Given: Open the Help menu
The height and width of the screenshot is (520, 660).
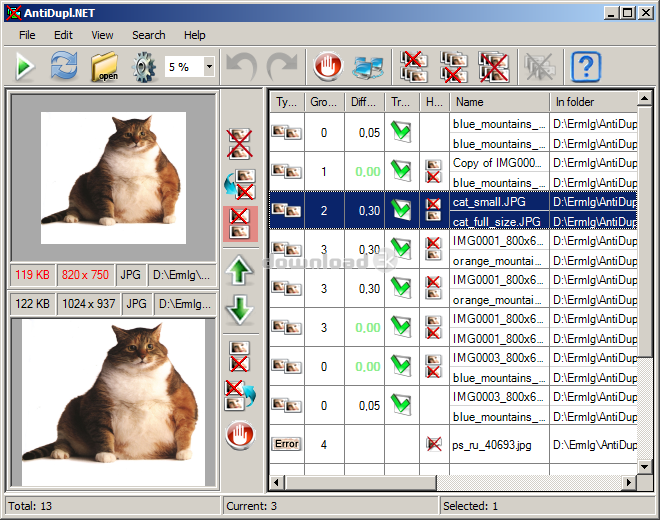Looking at the screenshot, I should [194, 35].
